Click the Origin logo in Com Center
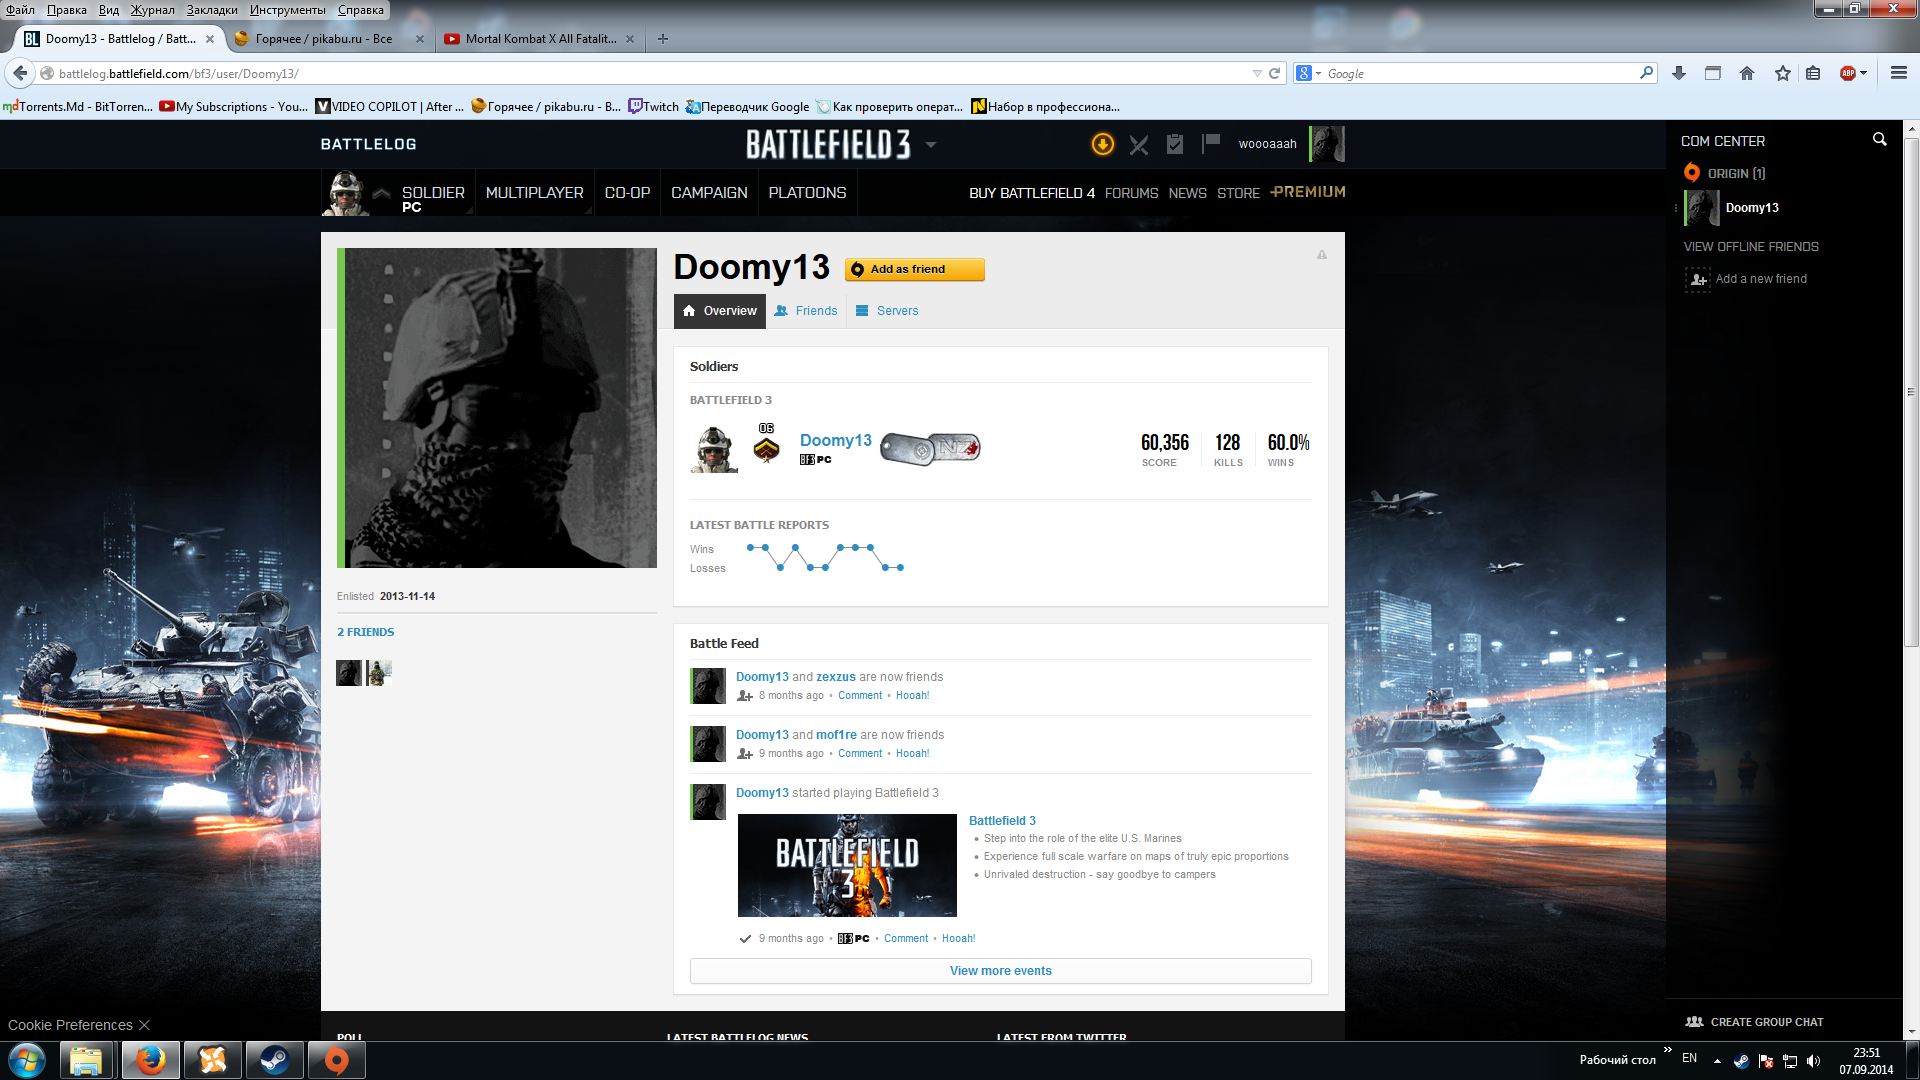Screen dimensions: 1920x1080 coord(1692,173)
